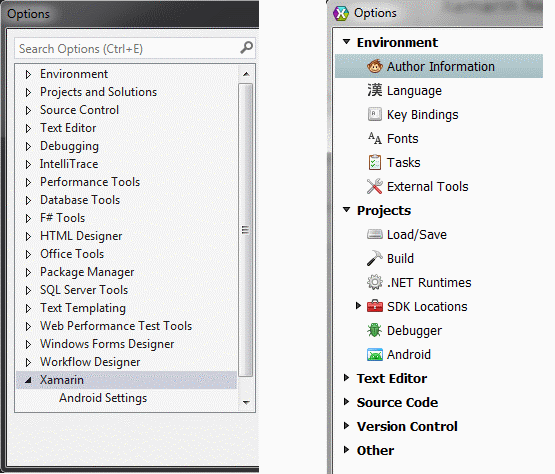Click the Key Bindings keycap icon
Image resolution: width=555 pixels, height=474 pixels.
point(374,114)
